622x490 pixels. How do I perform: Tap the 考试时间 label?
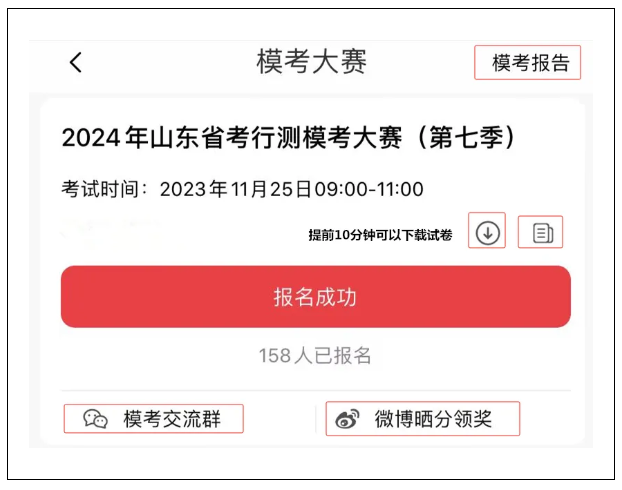100,189
